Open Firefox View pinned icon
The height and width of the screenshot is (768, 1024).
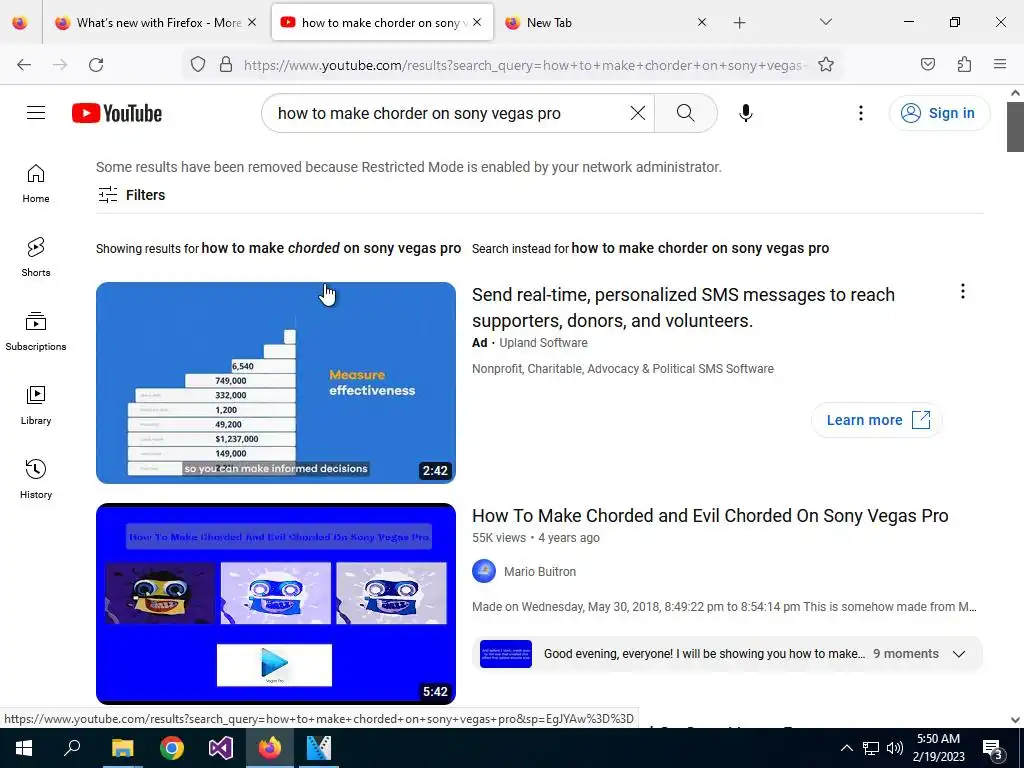coord(20,23)
